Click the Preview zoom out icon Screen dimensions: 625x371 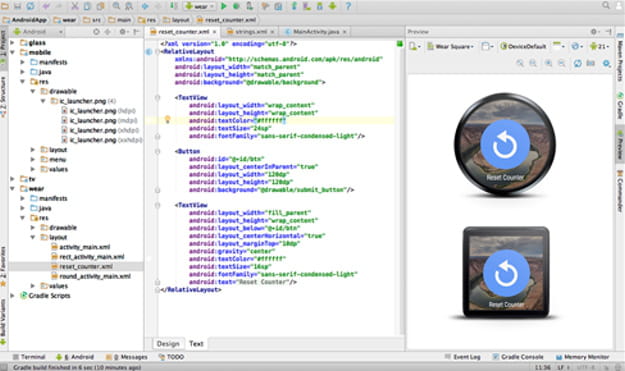click(x=562, y=63)
